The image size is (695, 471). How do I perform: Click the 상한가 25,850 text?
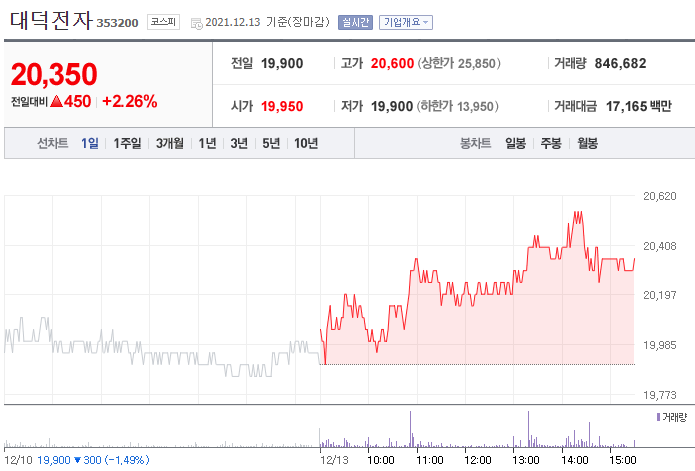click(x=459, y=63)
